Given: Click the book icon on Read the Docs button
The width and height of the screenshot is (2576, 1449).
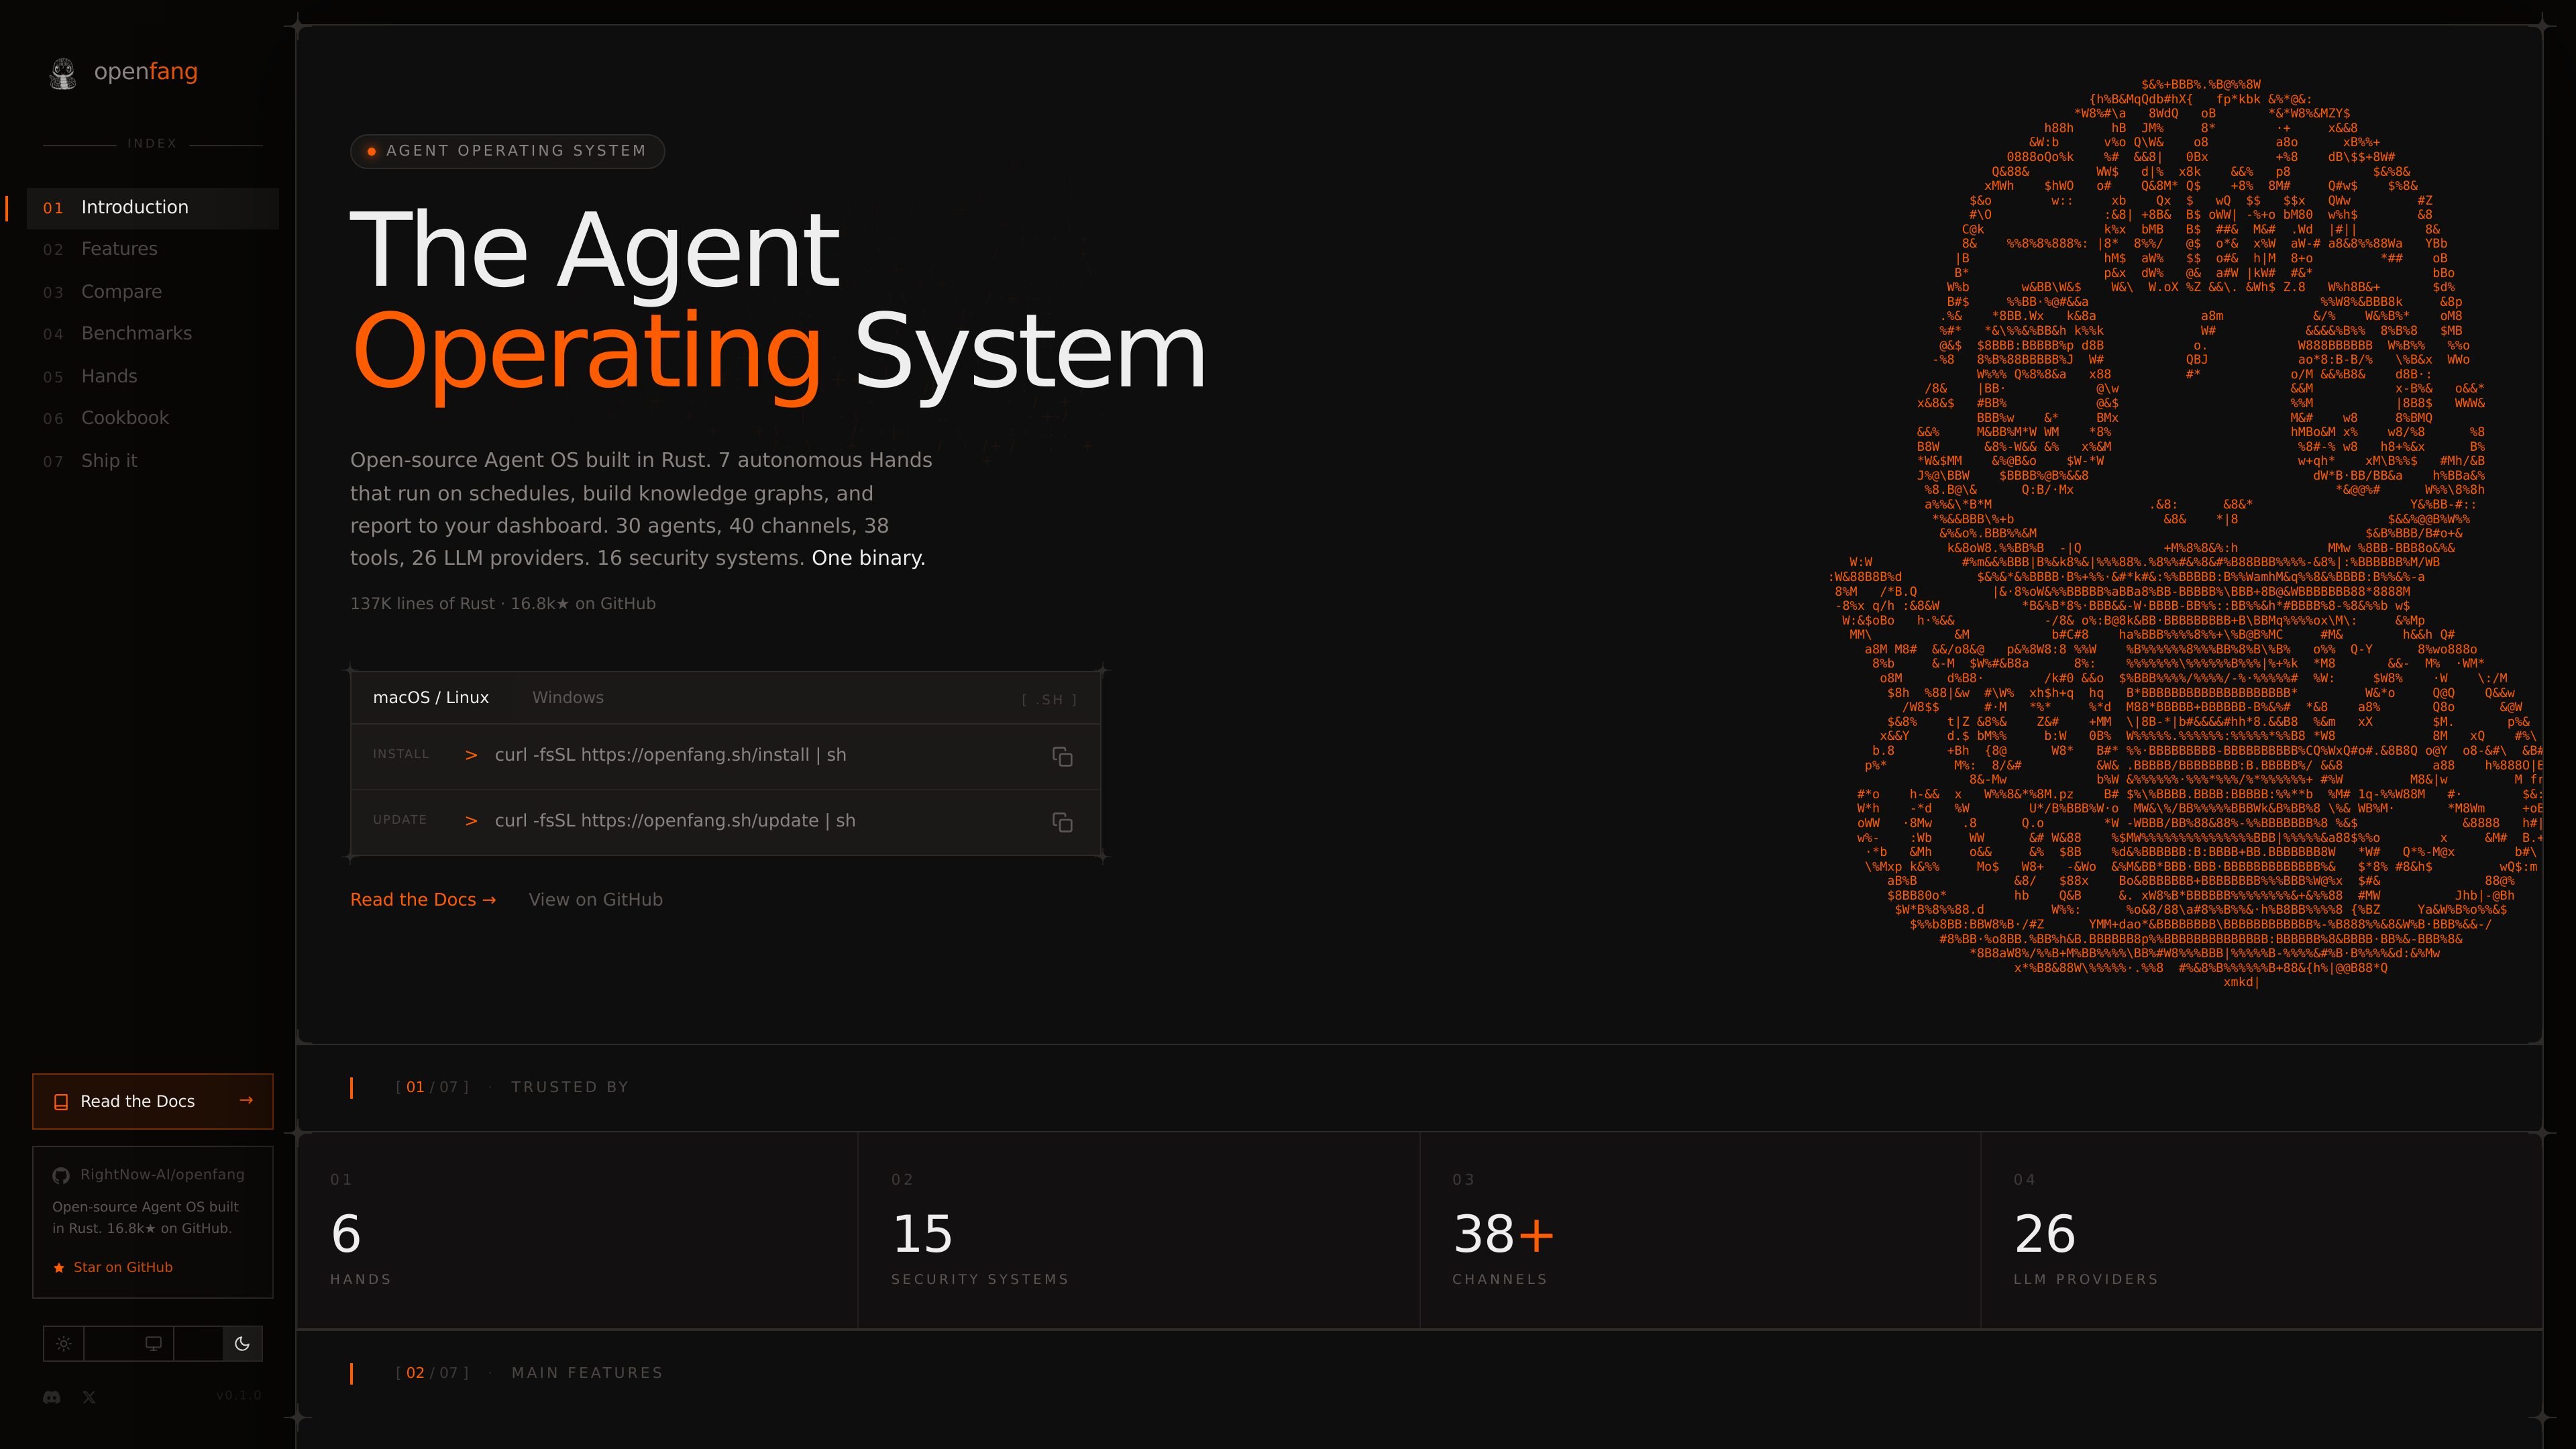Looking at the screenshot, I should [x=61, y=1102].
